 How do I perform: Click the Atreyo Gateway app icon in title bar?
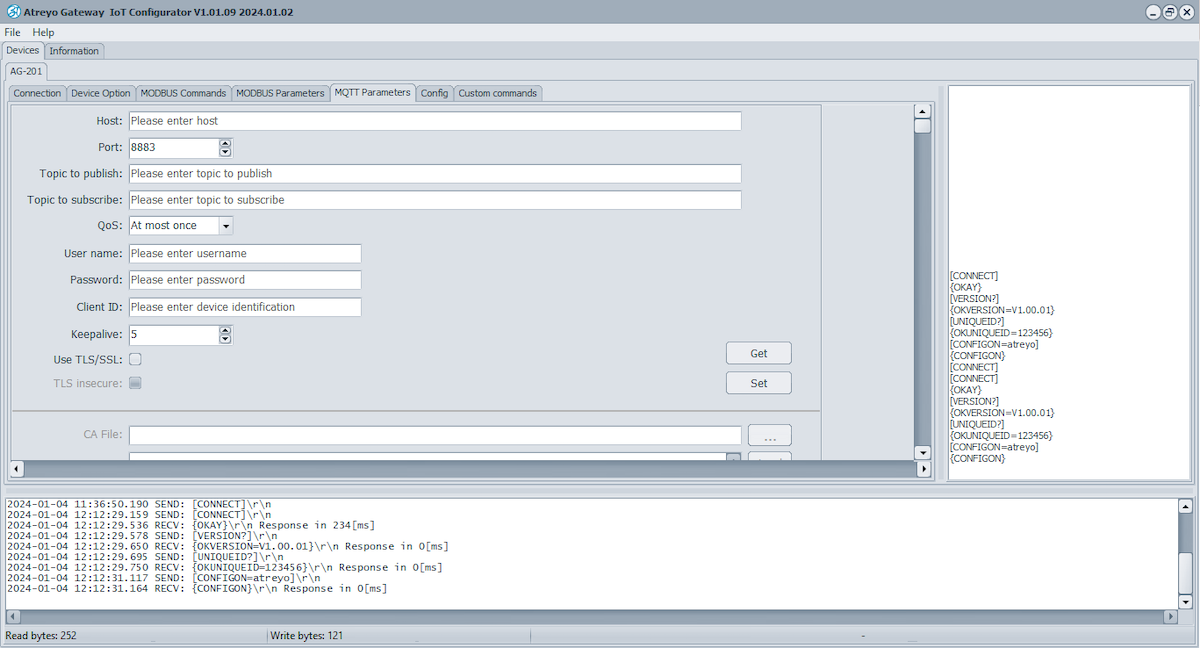pyautogui.click(x=14, y=12)
